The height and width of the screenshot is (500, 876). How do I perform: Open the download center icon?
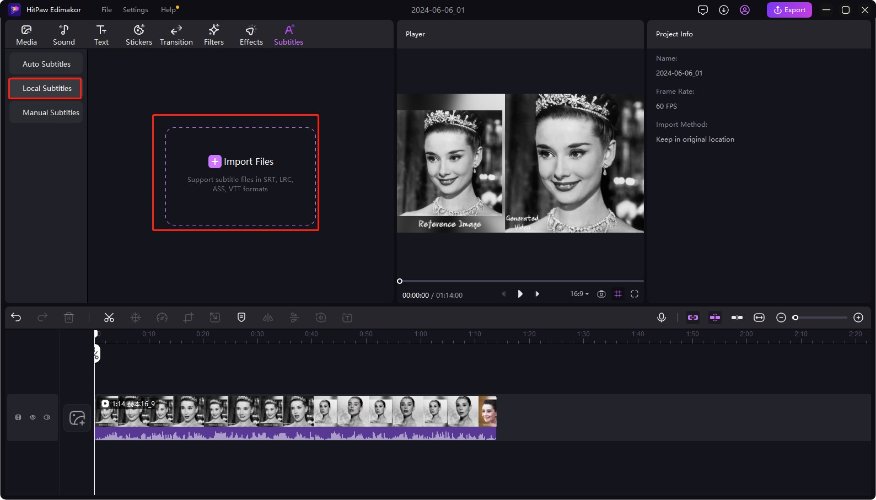pos(723,10)
